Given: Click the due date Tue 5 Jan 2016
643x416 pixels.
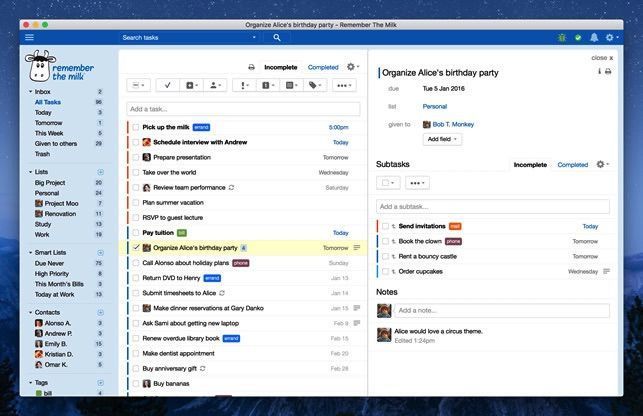Looking at the screenshot, I should pyautogui.click(x=443, y=89).
